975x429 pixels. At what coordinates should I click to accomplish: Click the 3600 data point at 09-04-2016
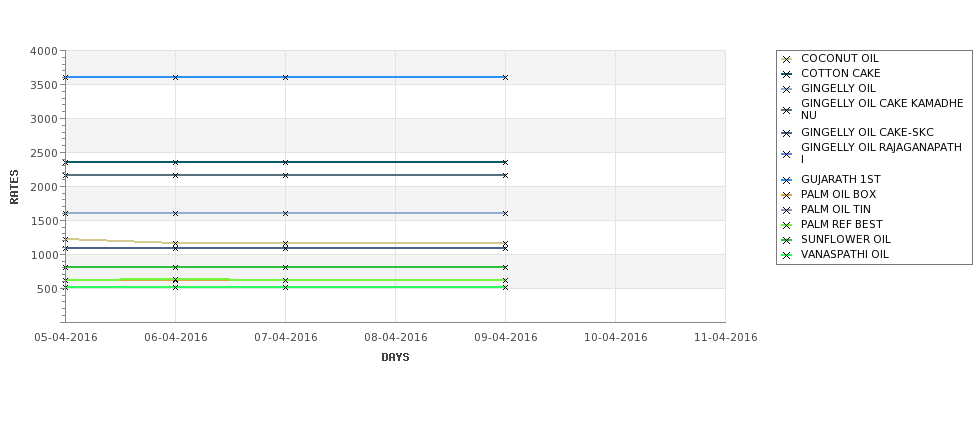(x=506, y=78)
